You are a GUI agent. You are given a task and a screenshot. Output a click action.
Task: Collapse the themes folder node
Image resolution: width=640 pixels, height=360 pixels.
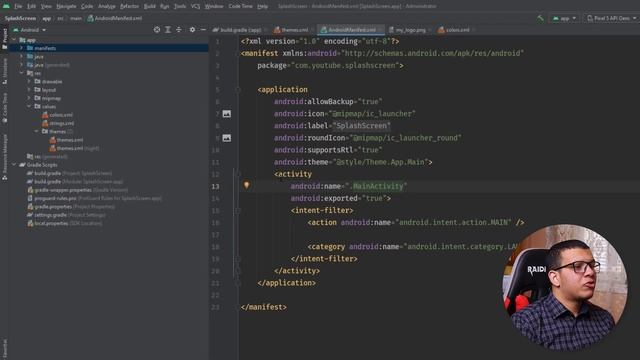pos(36,132)
